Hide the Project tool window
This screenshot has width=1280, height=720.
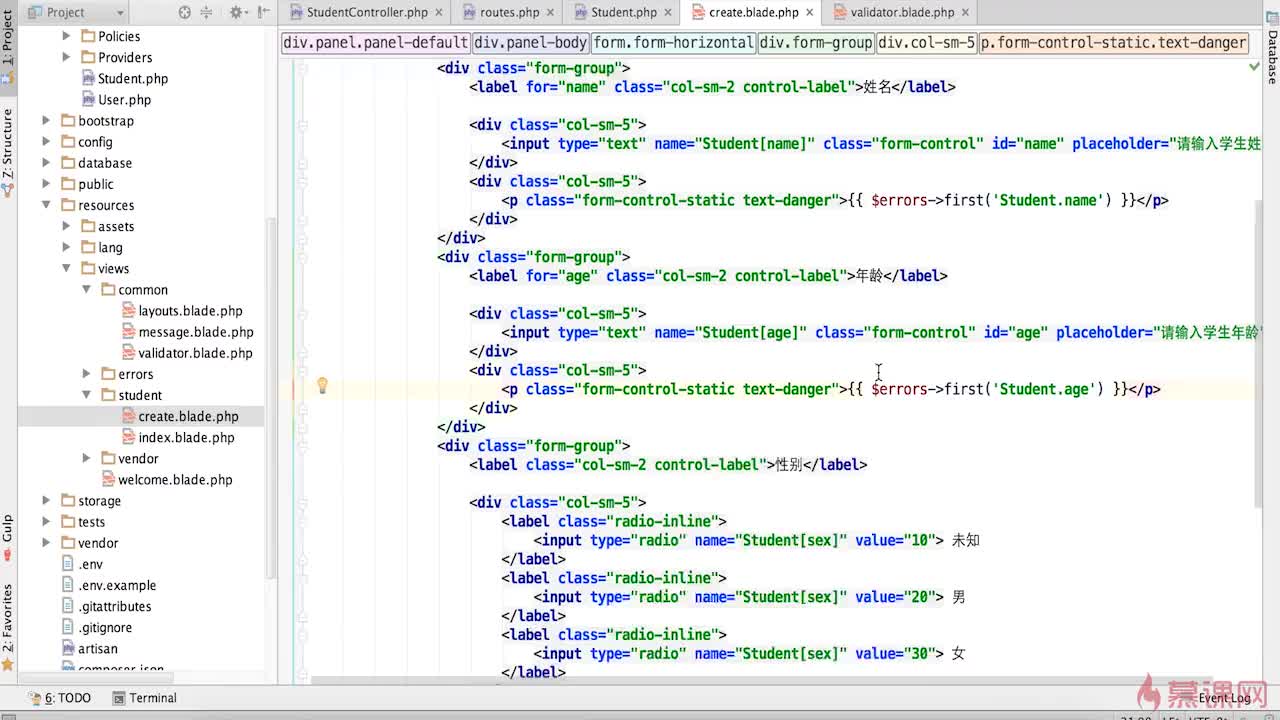(265, 12)
